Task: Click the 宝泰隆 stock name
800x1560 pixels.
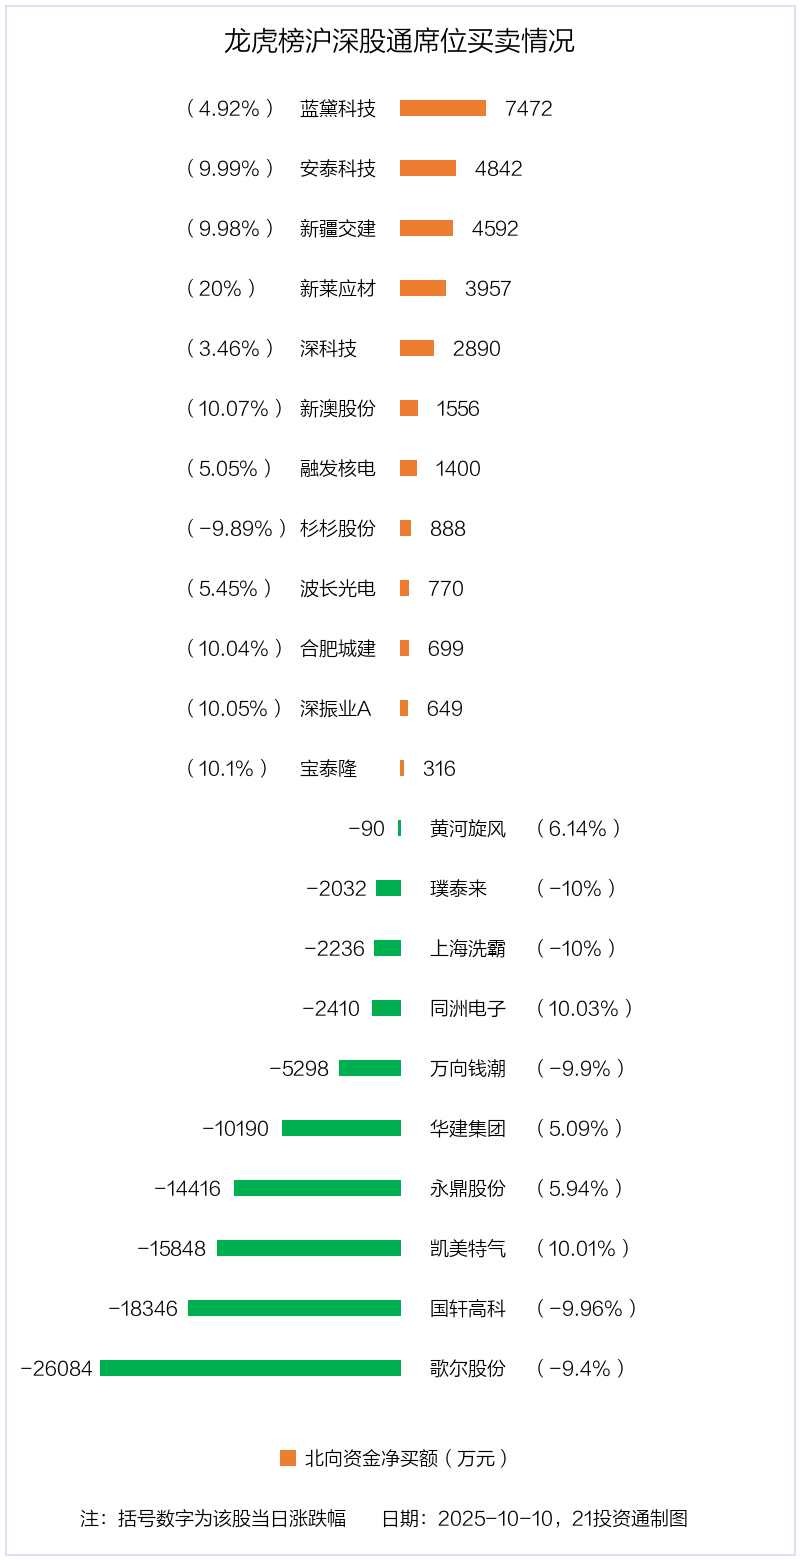Action: point(328,768)
